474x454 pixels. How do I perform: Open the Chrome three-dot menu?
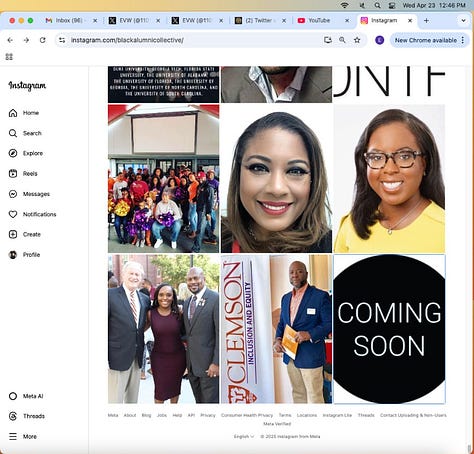(463, 40)
